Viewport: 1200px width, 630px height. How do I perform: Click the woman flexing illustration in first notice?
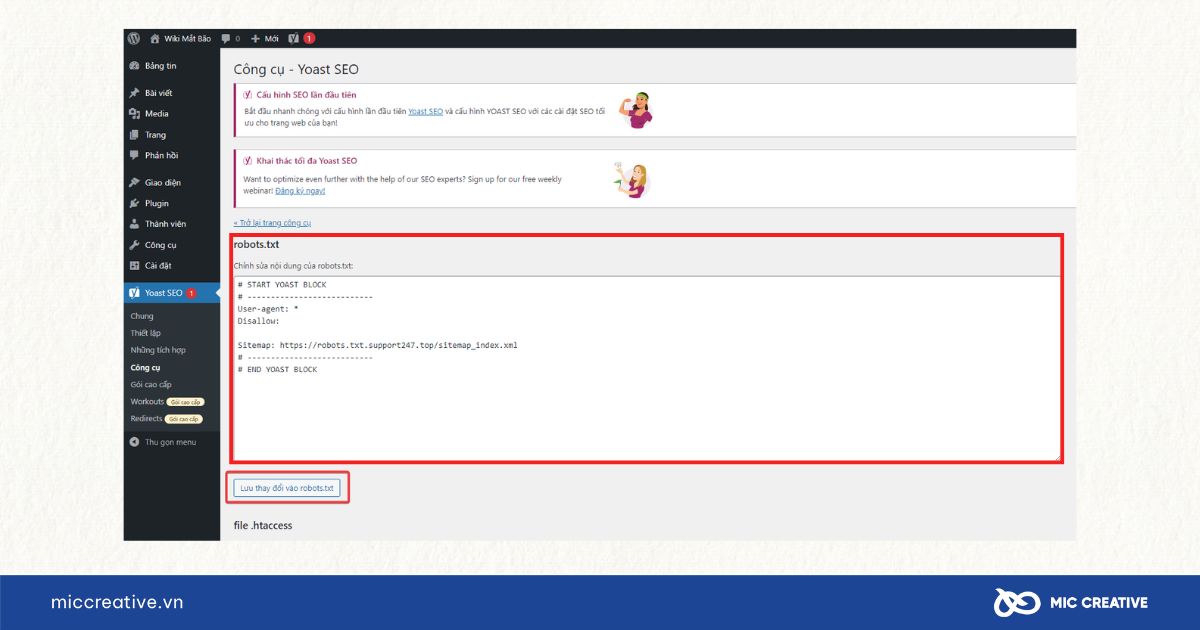pyautogui.click(x=636, y=110)
